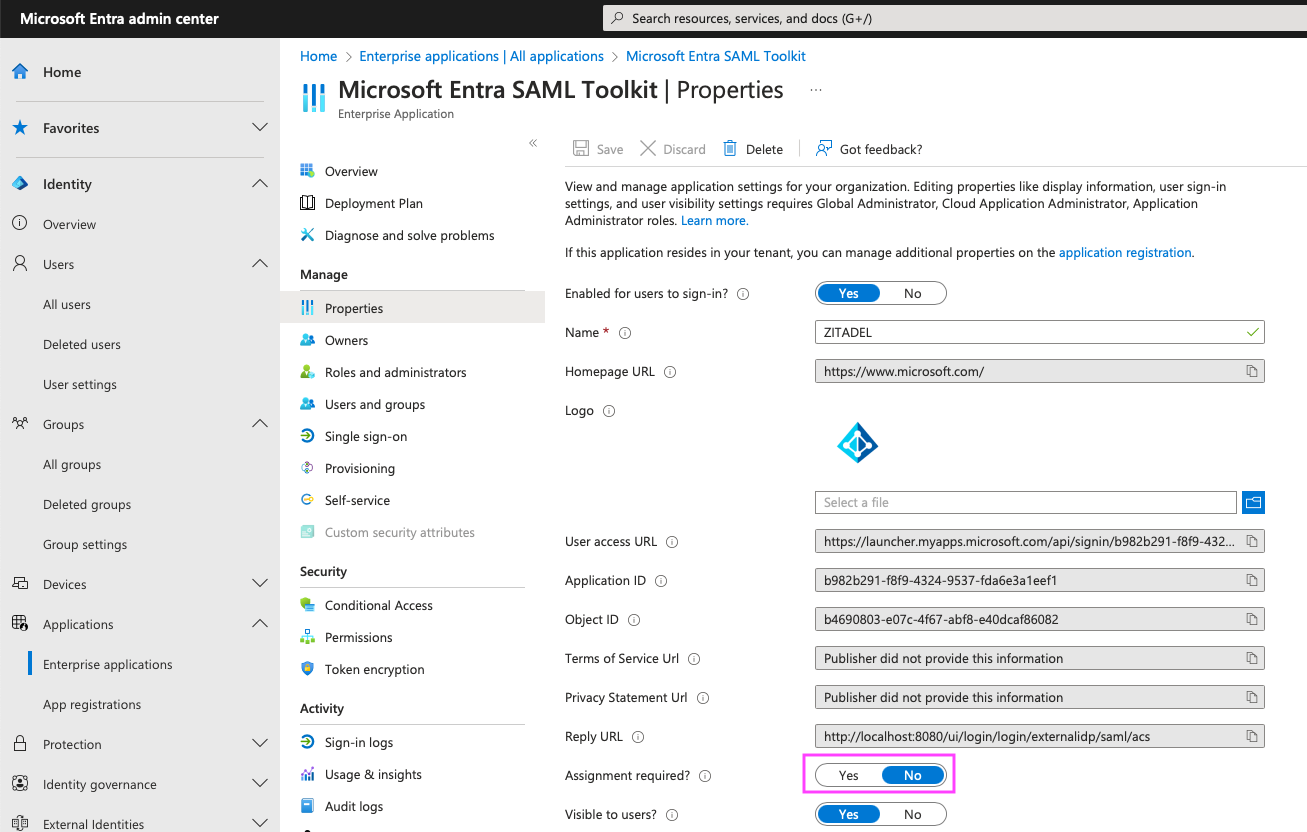Click the Home icon in the left navigation
The width and height of the screenshot is (1307, 832).
pyautogui.click(x=20, y=71)
